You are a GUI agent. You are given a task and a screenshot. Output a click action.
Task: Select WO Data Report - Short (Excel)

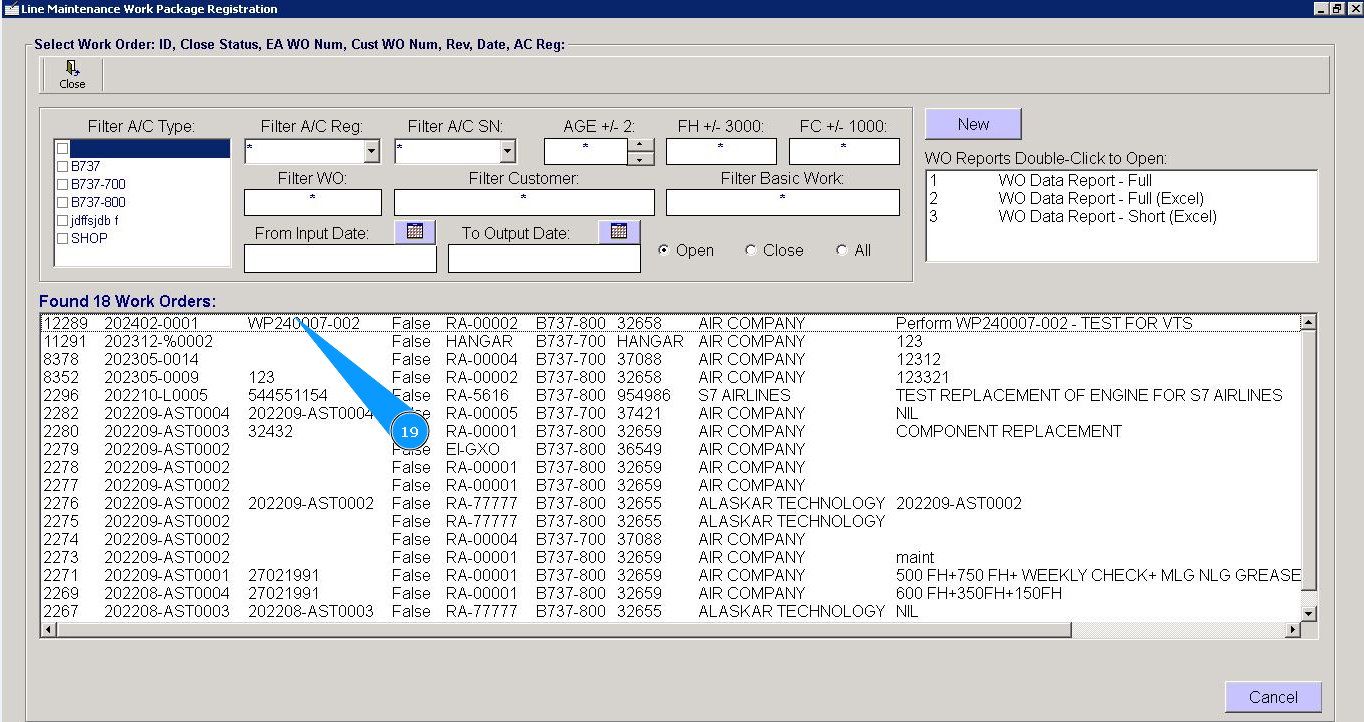1106,217
